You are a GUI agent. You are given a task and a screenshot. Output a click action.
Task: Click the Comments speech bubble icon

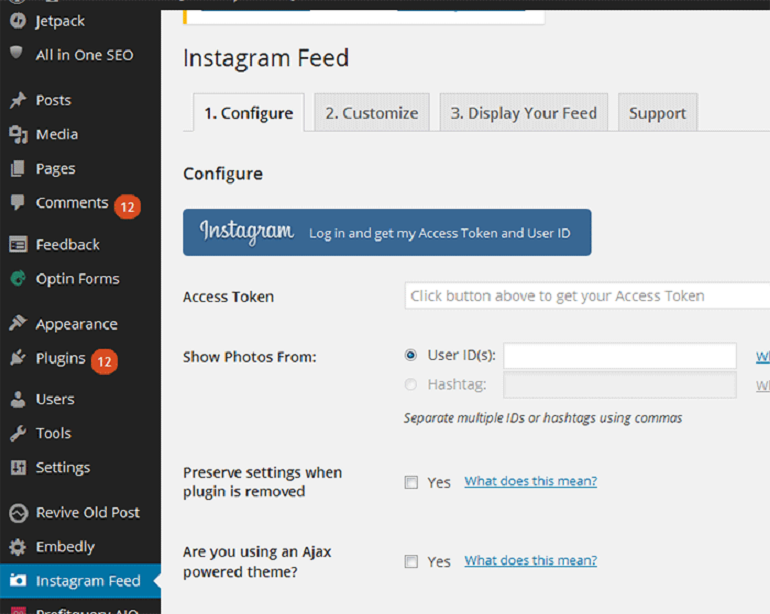click(17, 202)
